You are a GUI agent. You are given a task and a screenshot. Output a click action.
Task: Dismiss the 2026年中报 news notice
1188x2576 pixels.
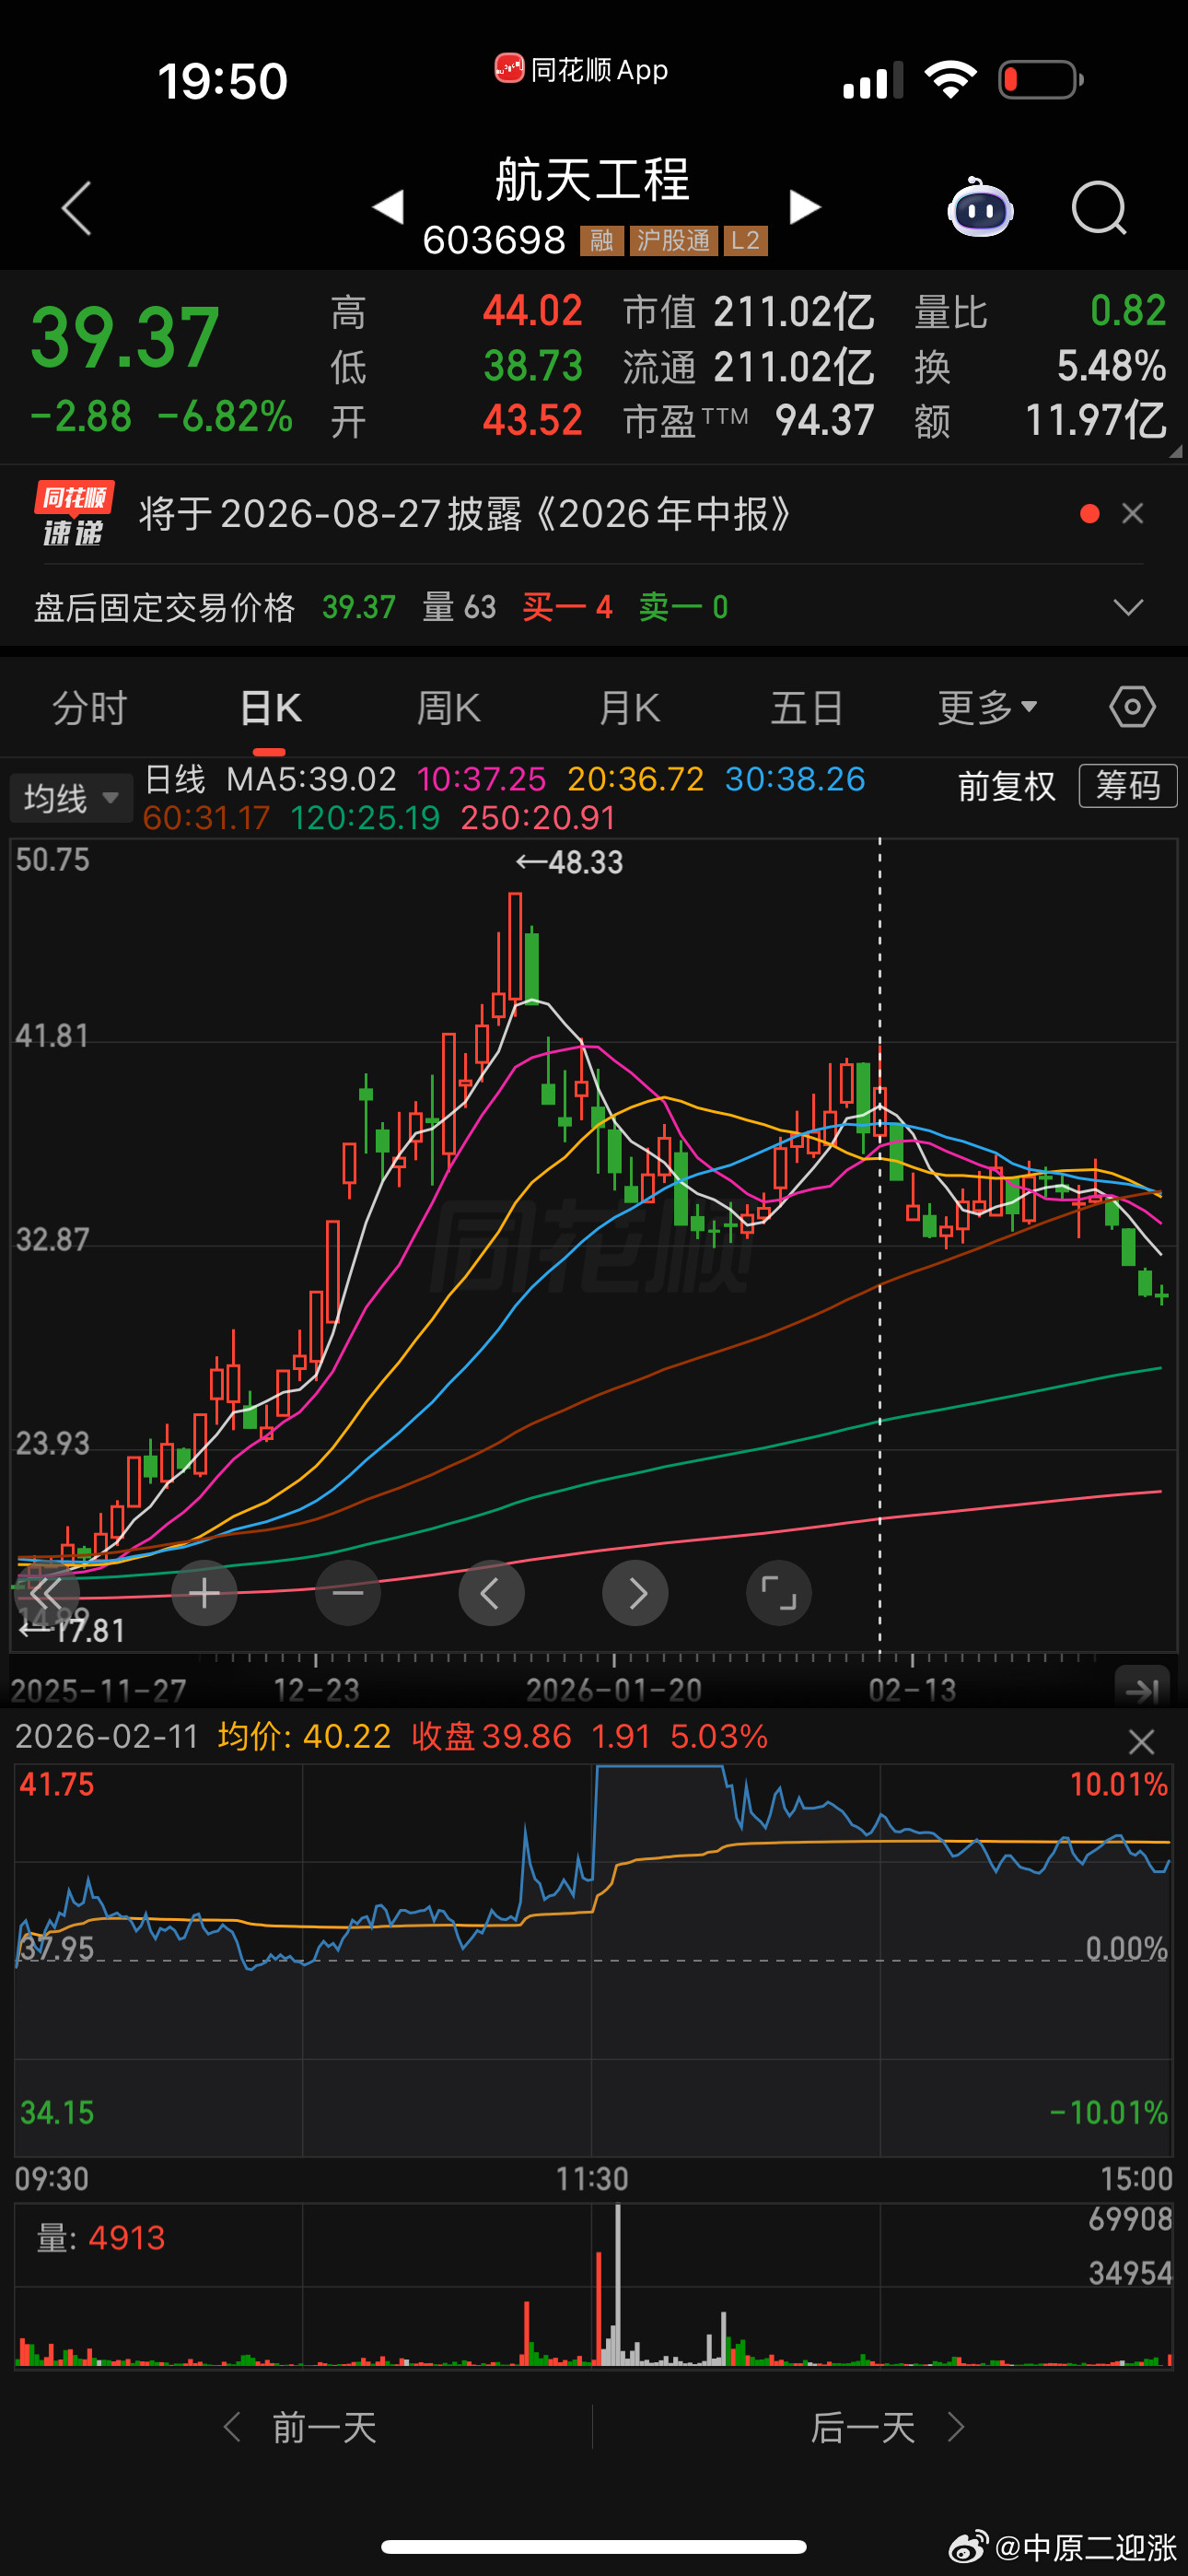[1133, 514]
